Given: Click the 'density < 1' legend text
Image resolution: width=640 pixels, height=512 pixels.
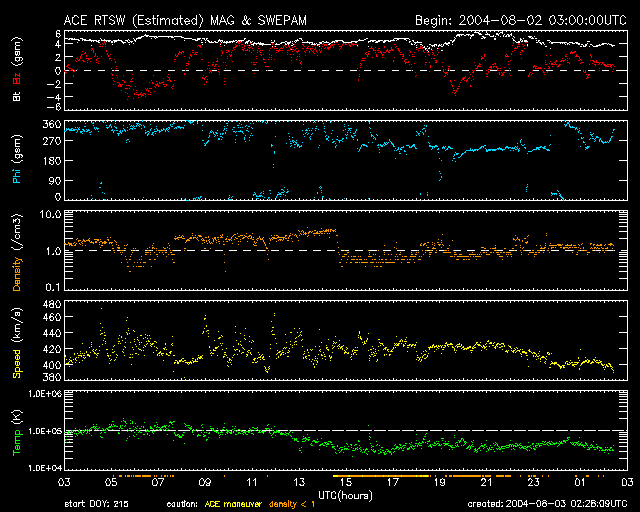Looking at the screenshot, I should 292,504.
